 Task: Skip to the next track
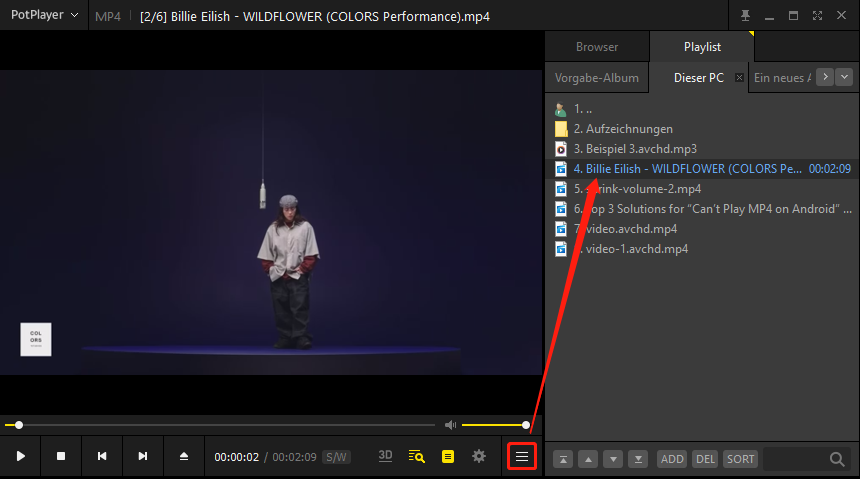[x=143, y=456]
